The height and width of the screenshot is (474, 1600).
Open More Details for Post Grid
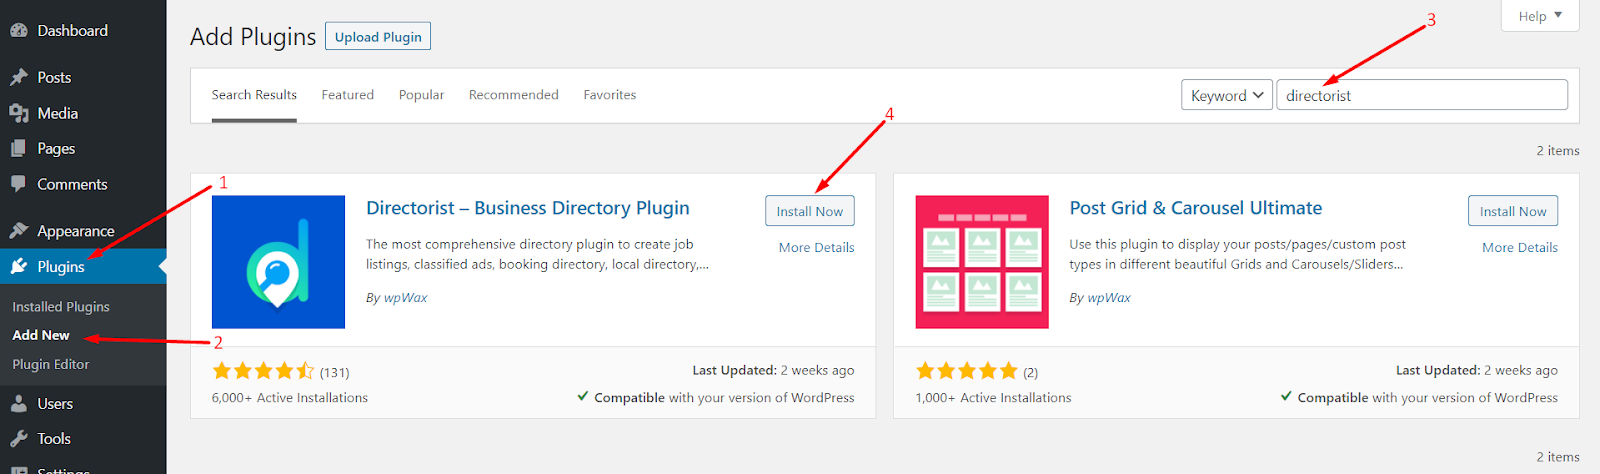1520,247
